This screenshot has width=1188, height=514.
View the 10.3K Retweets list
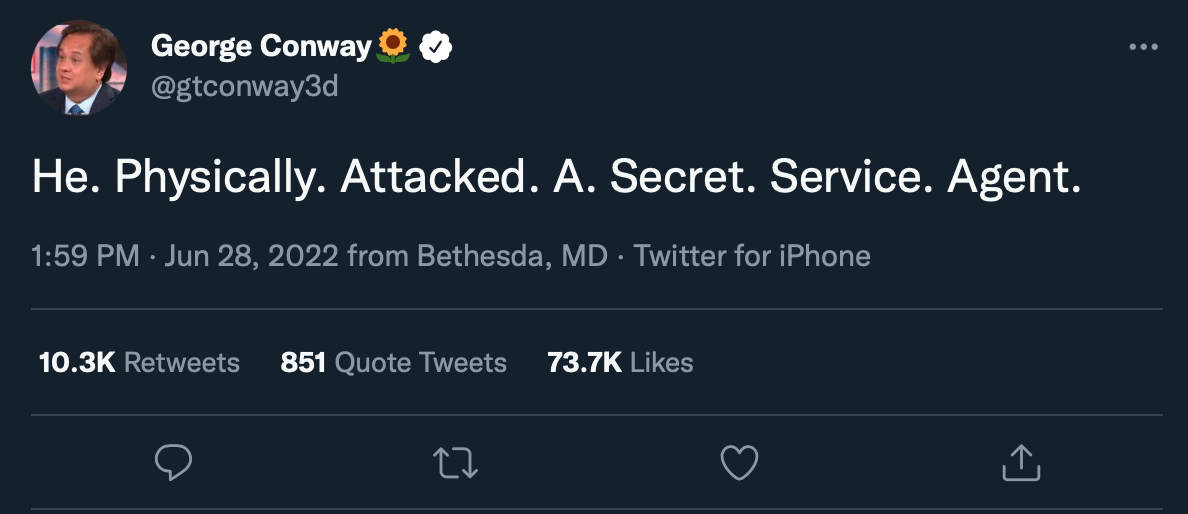click(x=139, y=362)
